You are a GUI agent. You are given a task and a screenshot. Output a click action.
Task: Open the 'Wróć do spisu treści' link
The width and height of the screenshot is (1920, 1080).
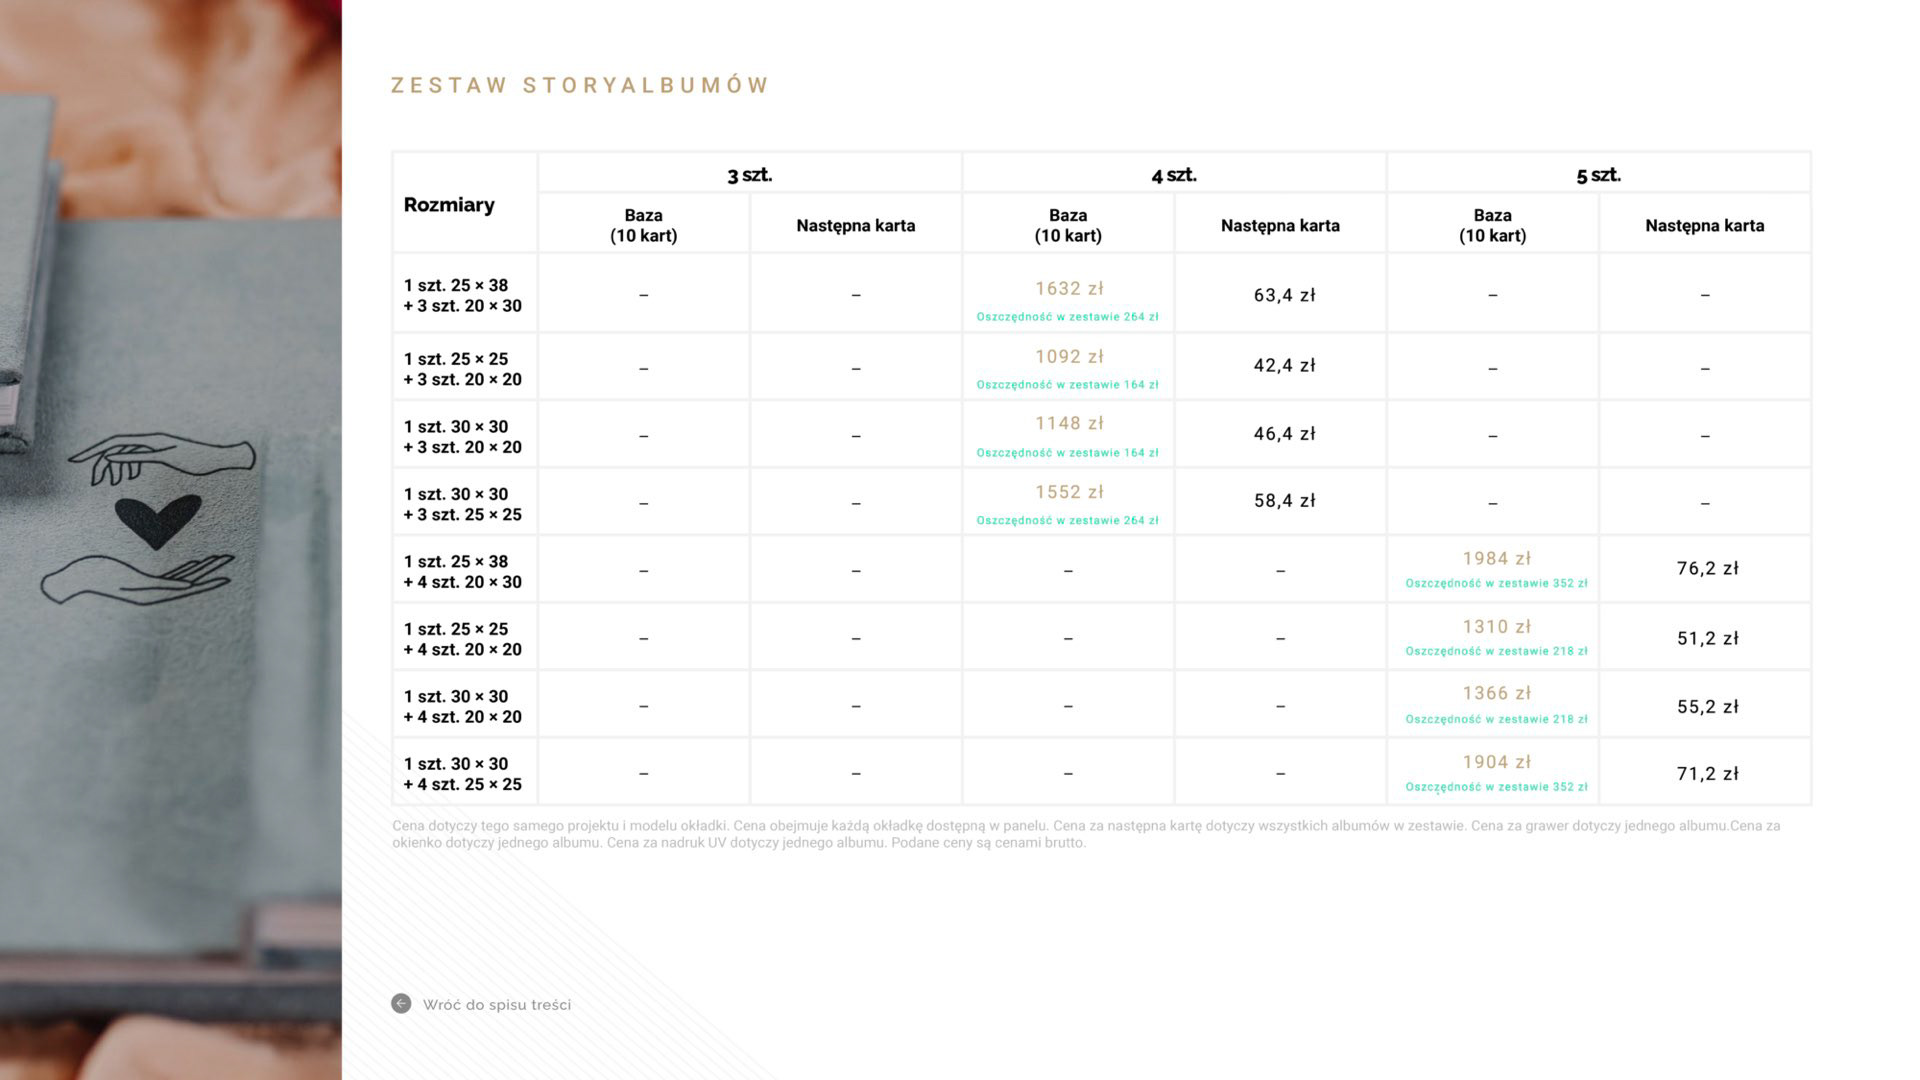coord(496,1005)
